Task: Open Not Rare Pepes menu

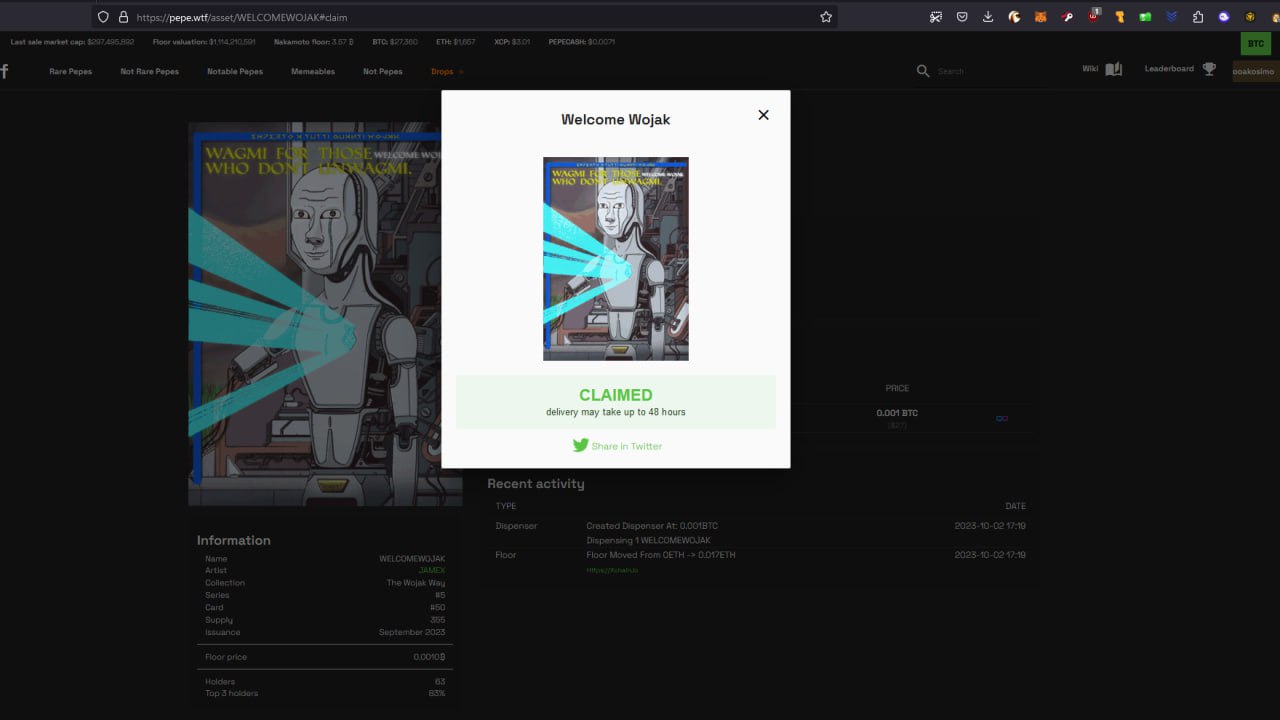Action: pos(150,71)
